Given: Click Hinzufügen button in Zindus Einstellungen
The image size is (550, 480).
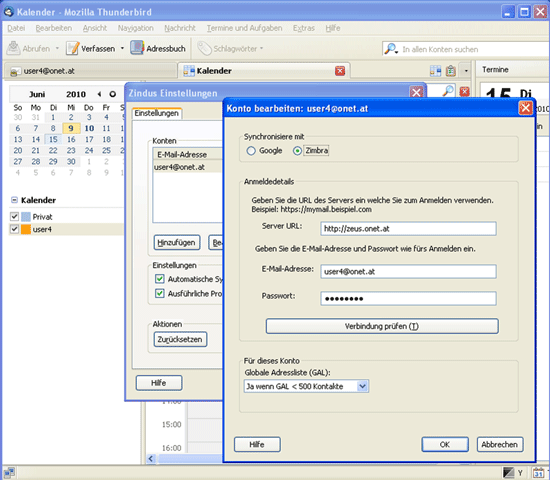Looking at the screenshot, I should (x=177, y=242).
